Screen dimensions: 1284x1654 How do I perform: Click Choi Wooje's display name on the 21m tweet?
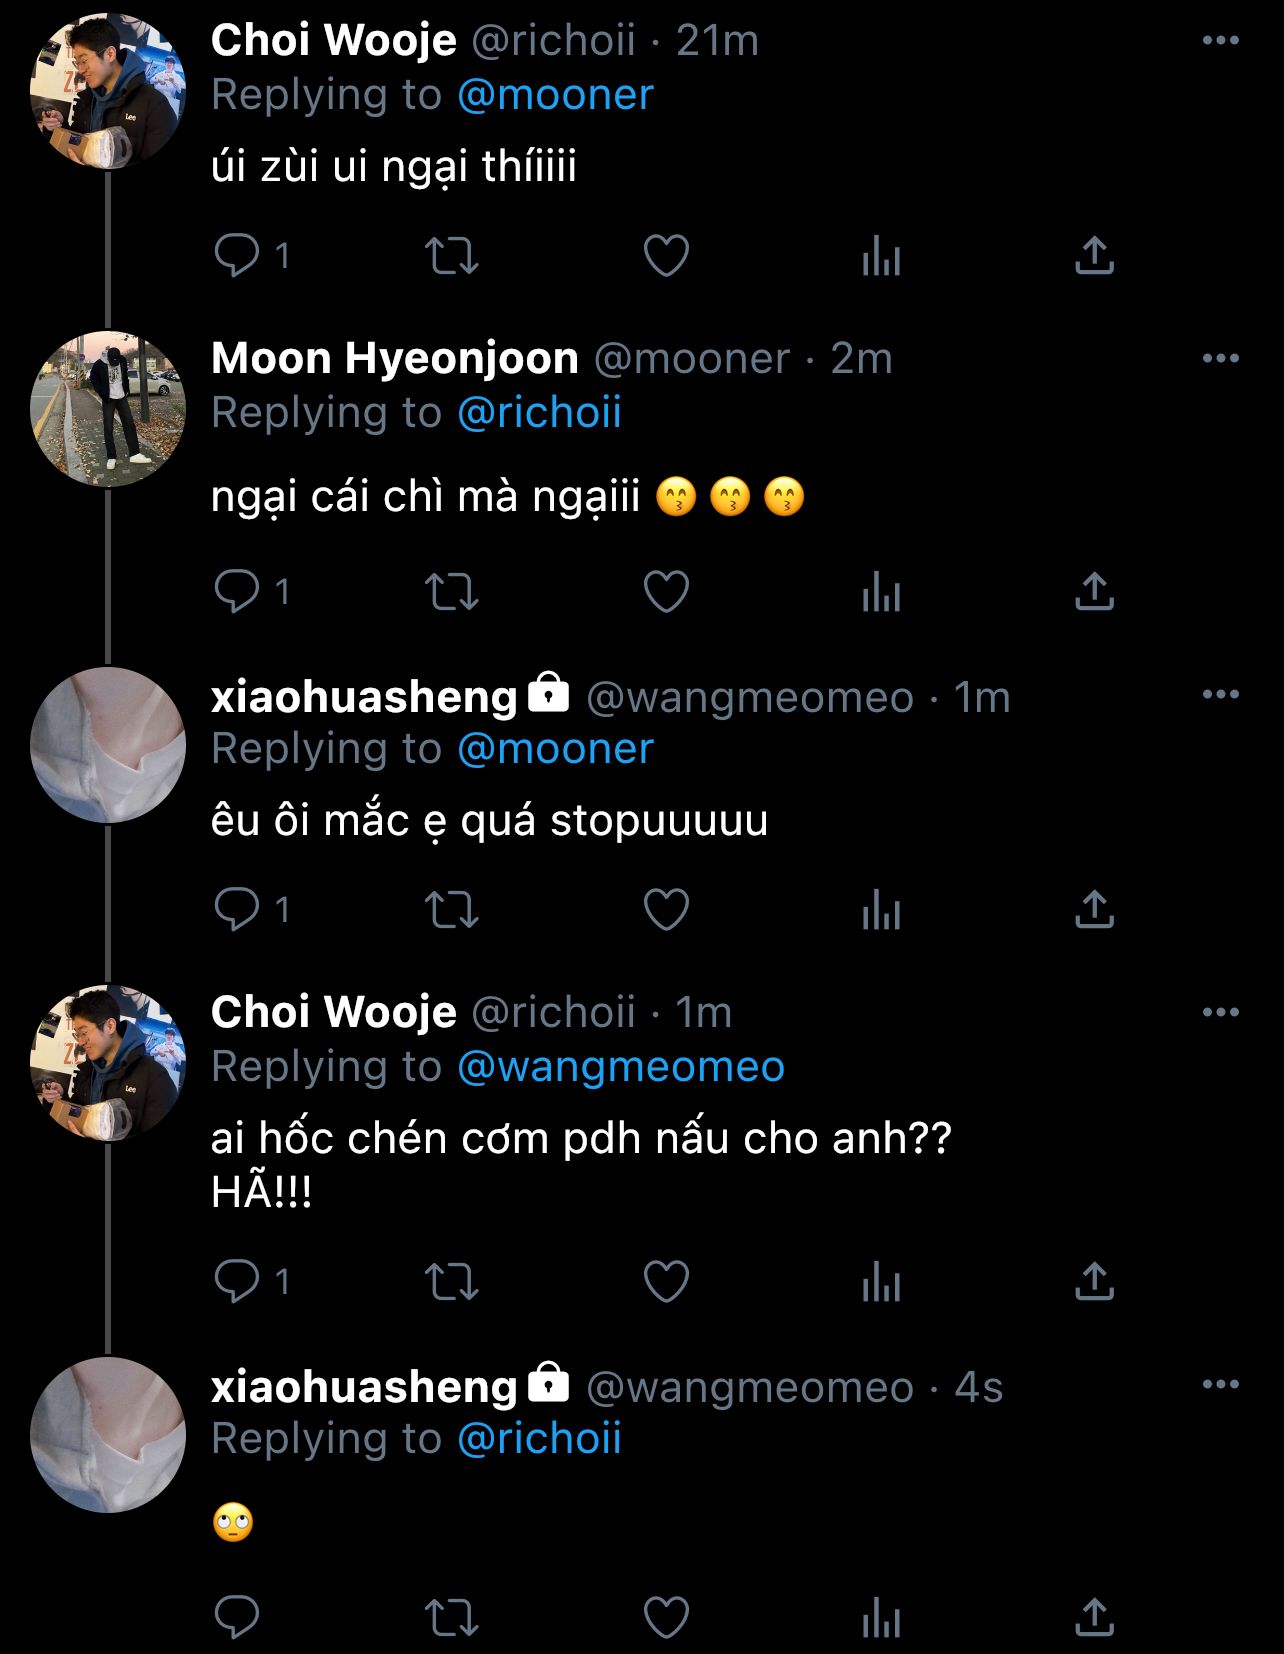pyautogui.click(x=333, y=41)
